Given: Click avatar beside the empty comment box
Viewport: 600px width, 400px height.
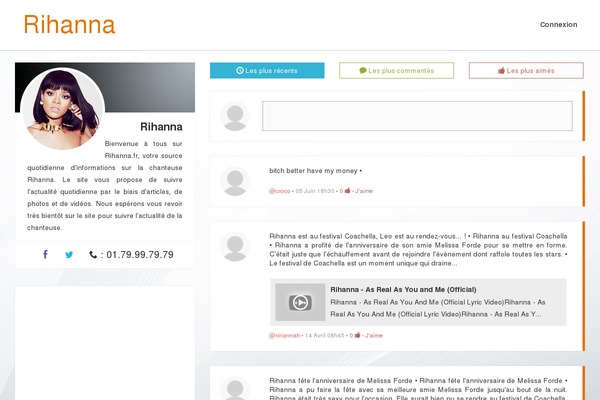Looking at the screenshot, I should point(235,116).
